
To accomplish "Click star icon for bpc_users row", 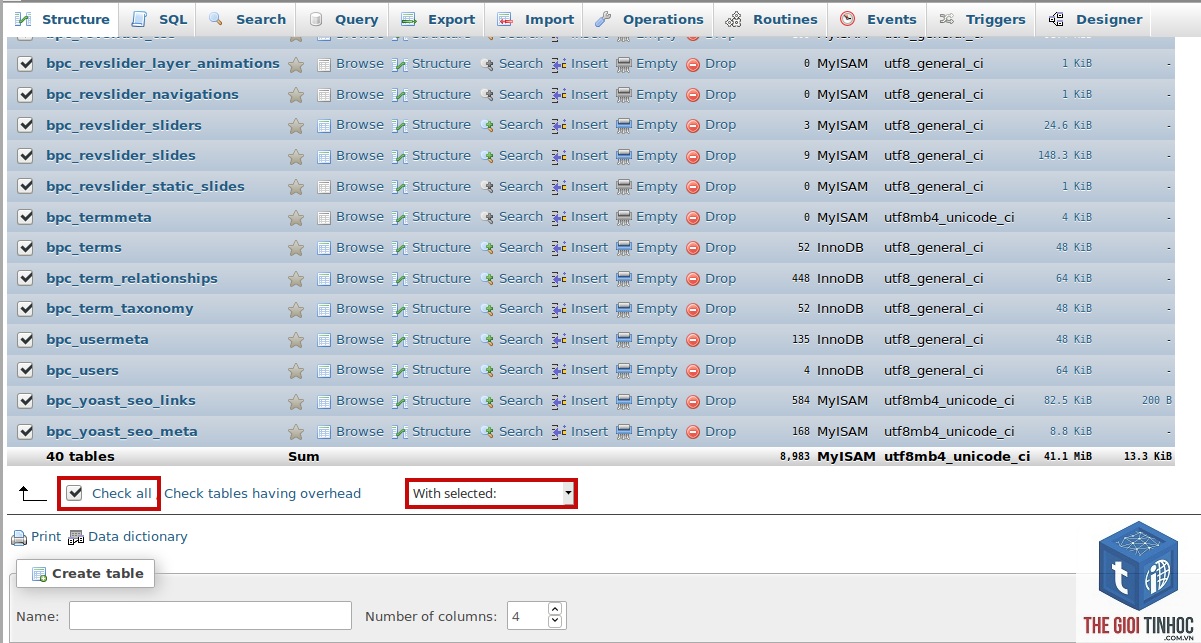I will point(296,371).
